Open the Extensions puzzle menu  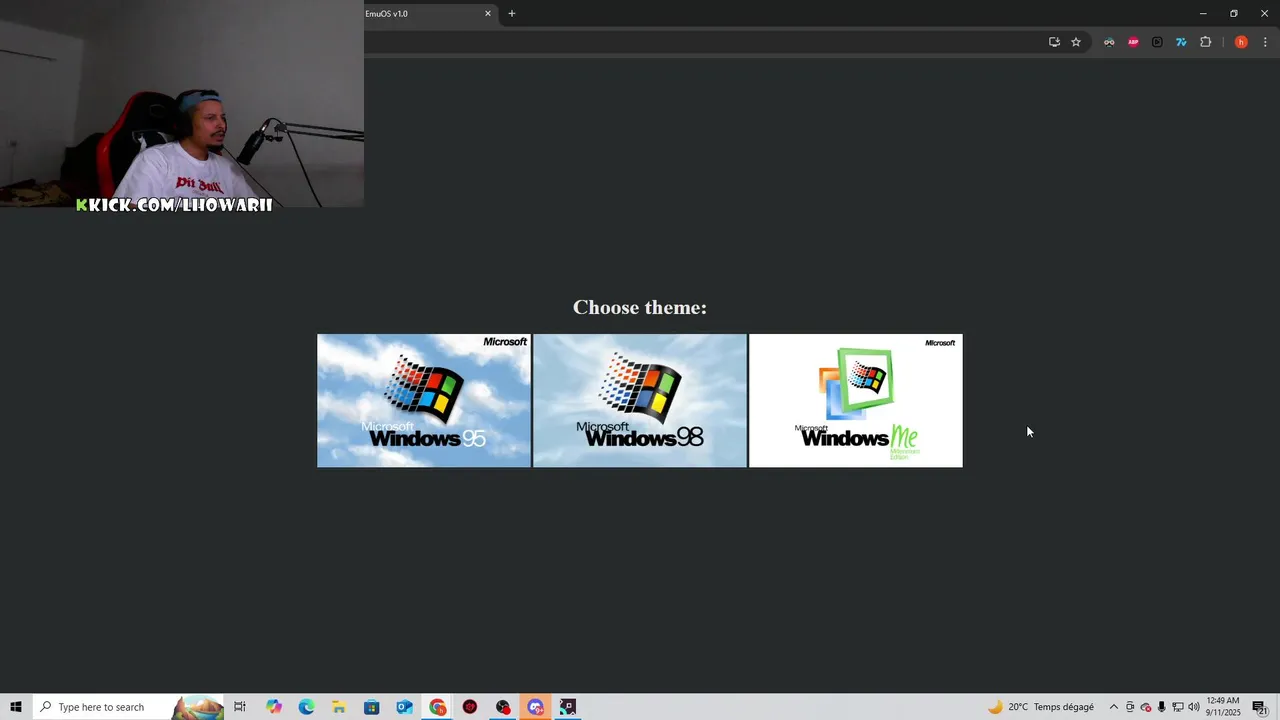(x=1205, y=42)
